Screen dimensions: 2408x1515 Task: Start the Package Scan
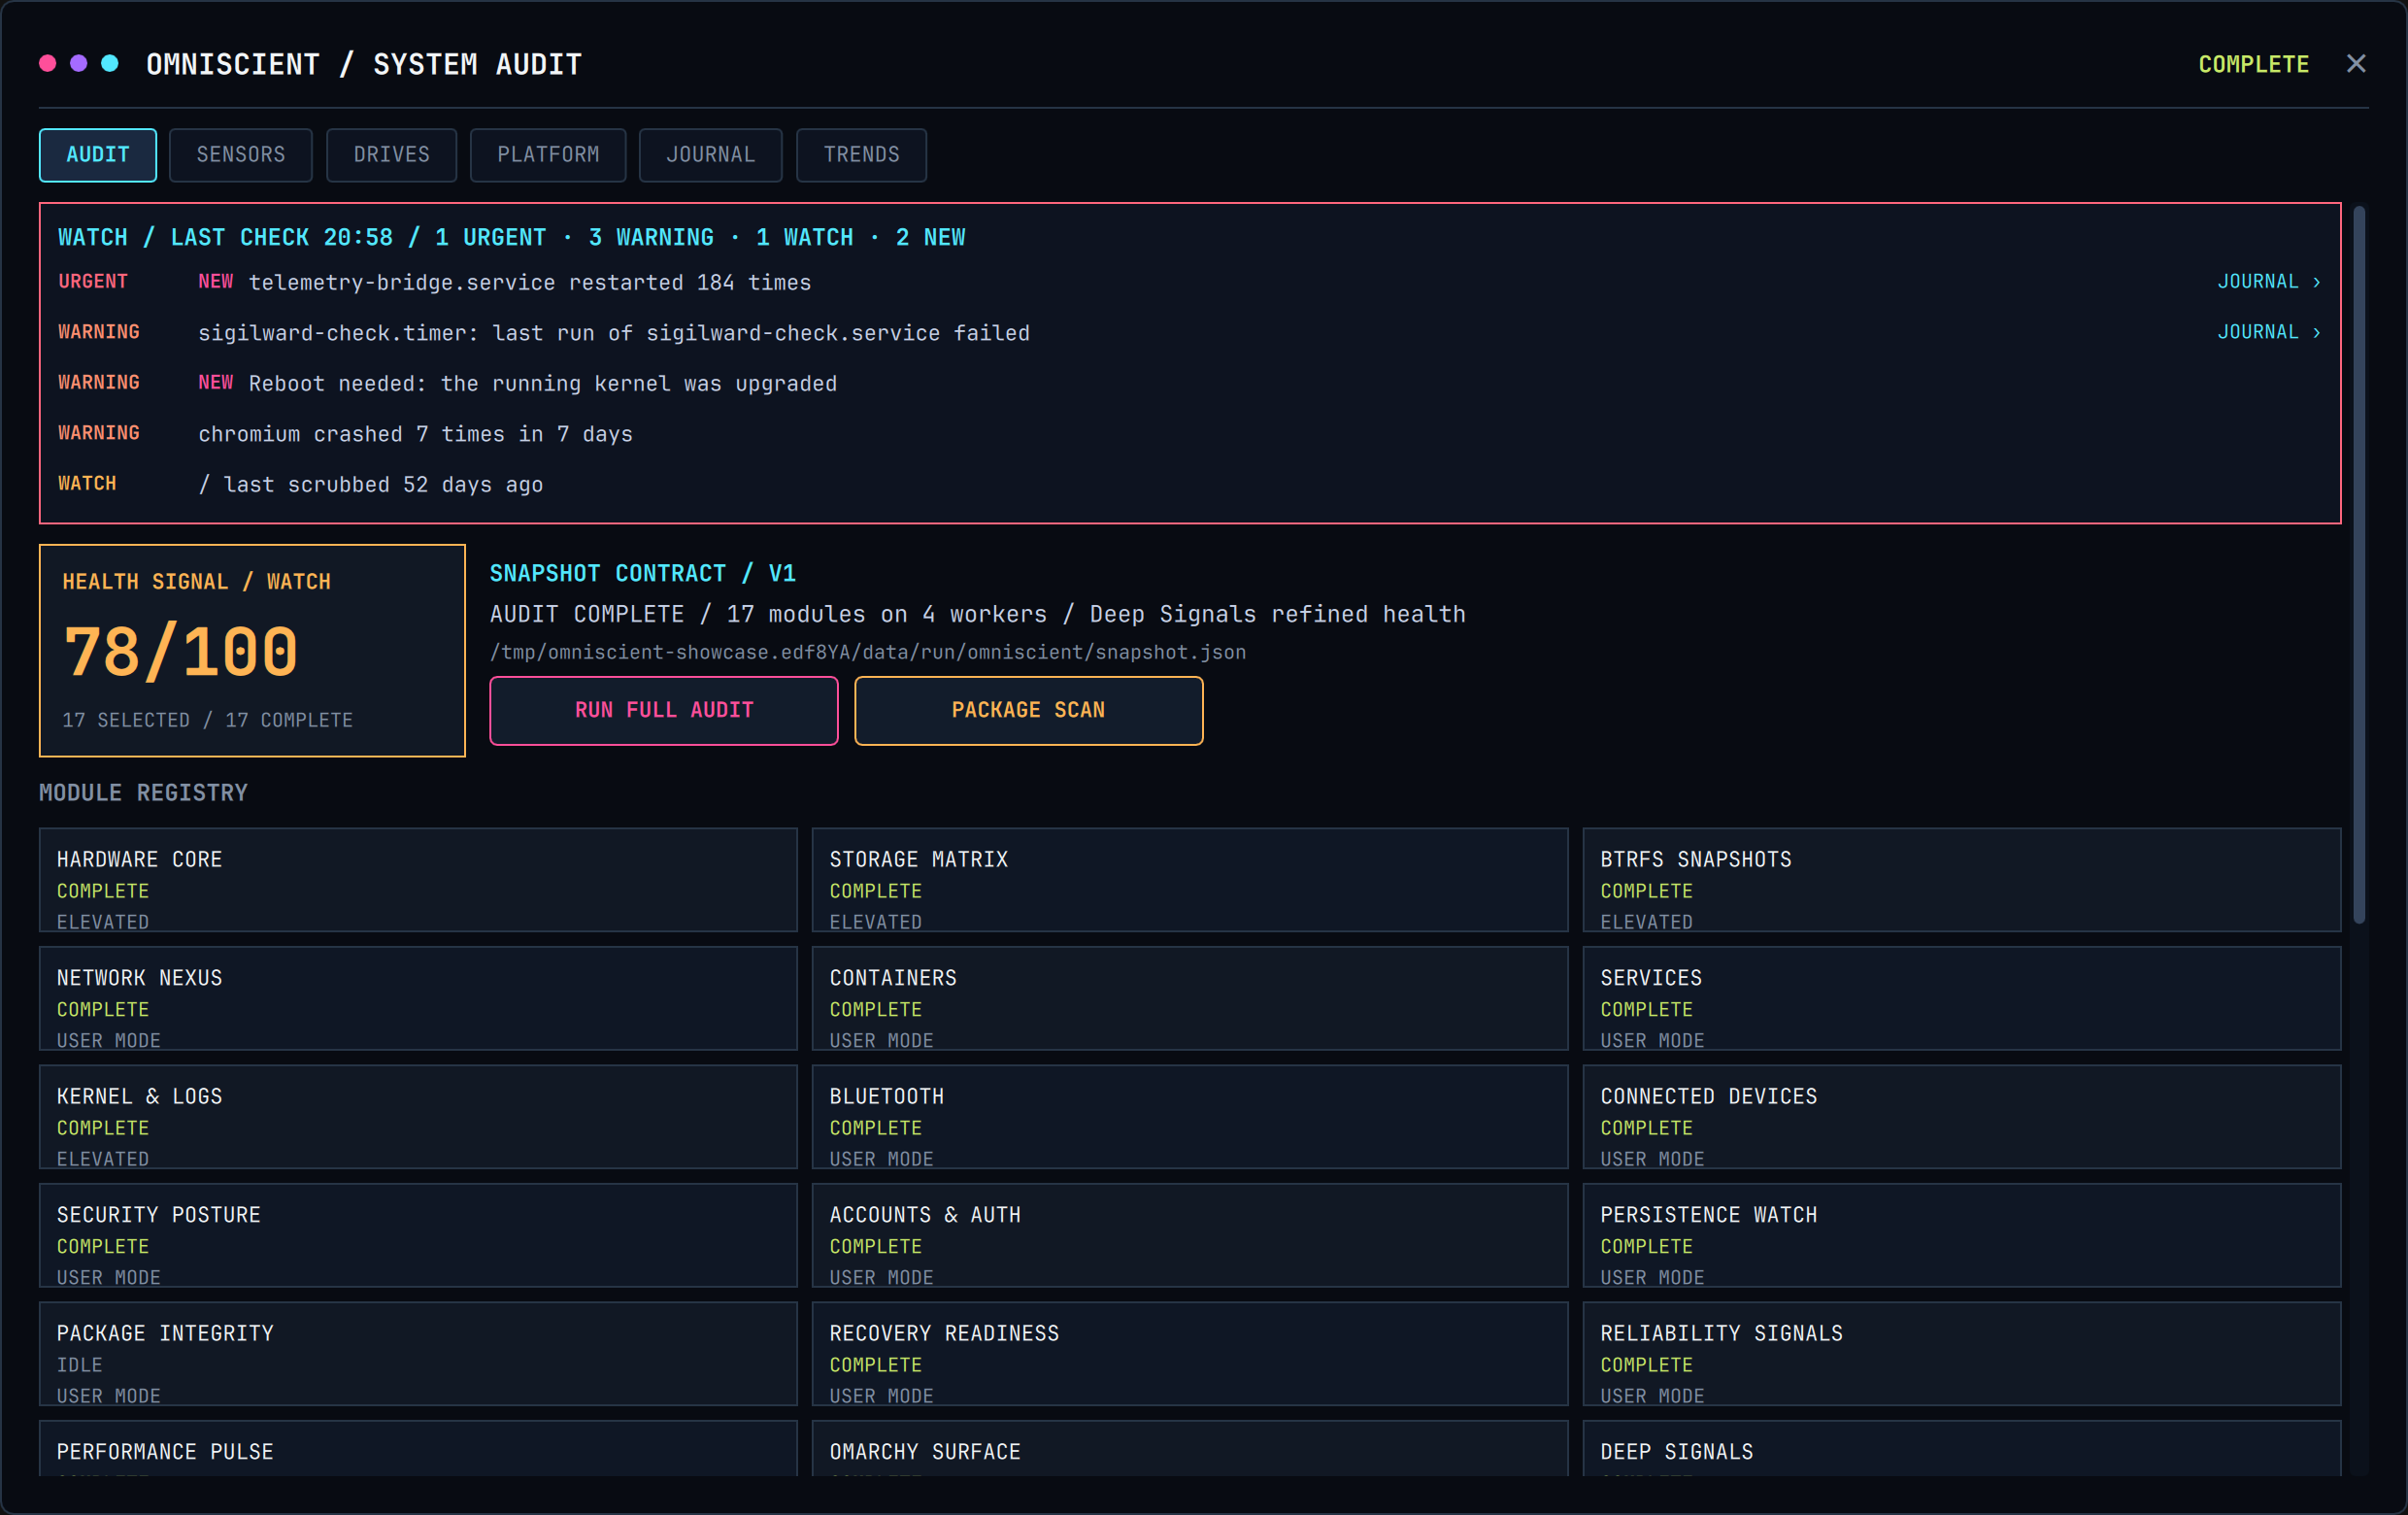(x=1028, y=710)
